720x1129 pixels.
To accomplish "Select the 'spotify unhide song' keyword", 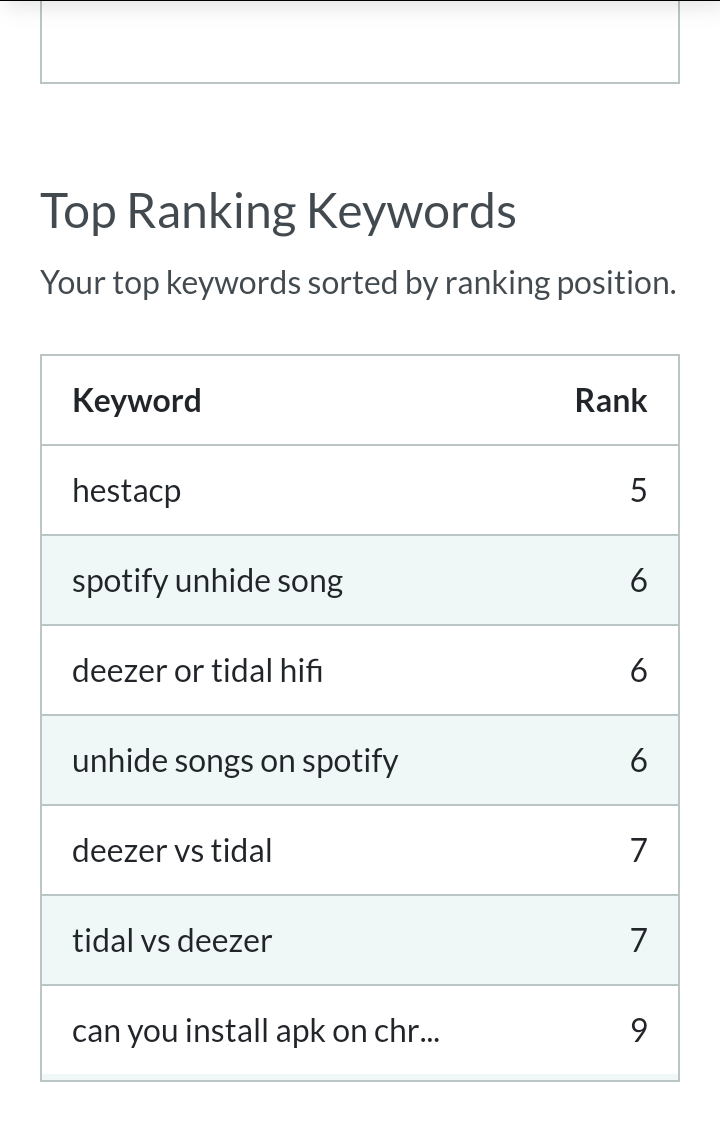I will [x=207, y=581].
